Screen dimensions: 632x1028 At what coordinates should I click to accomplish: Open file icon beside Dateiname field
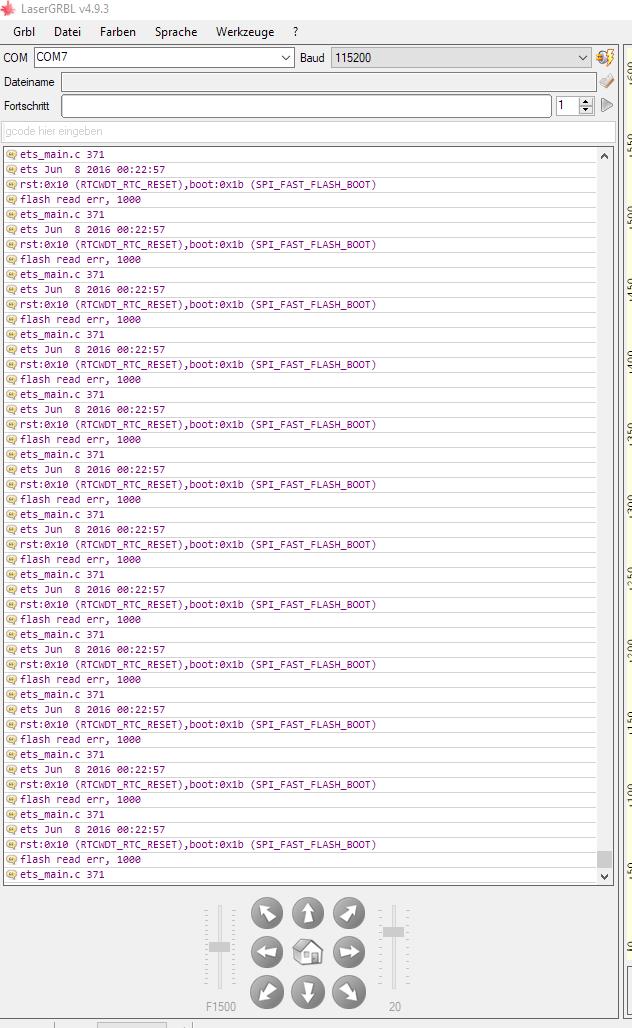coord(607,81)
